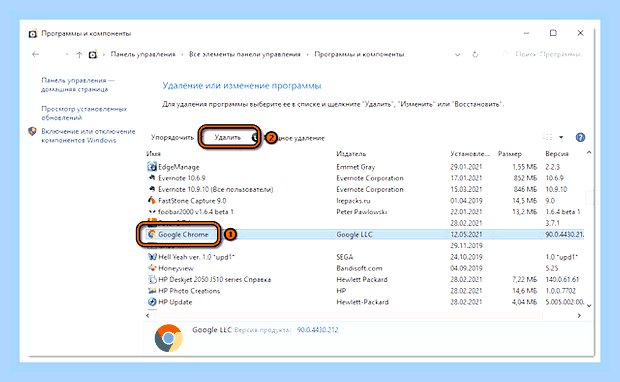Click the Back navigation arrow
This screenshot has width=620, height=382.
click(36, 55)
